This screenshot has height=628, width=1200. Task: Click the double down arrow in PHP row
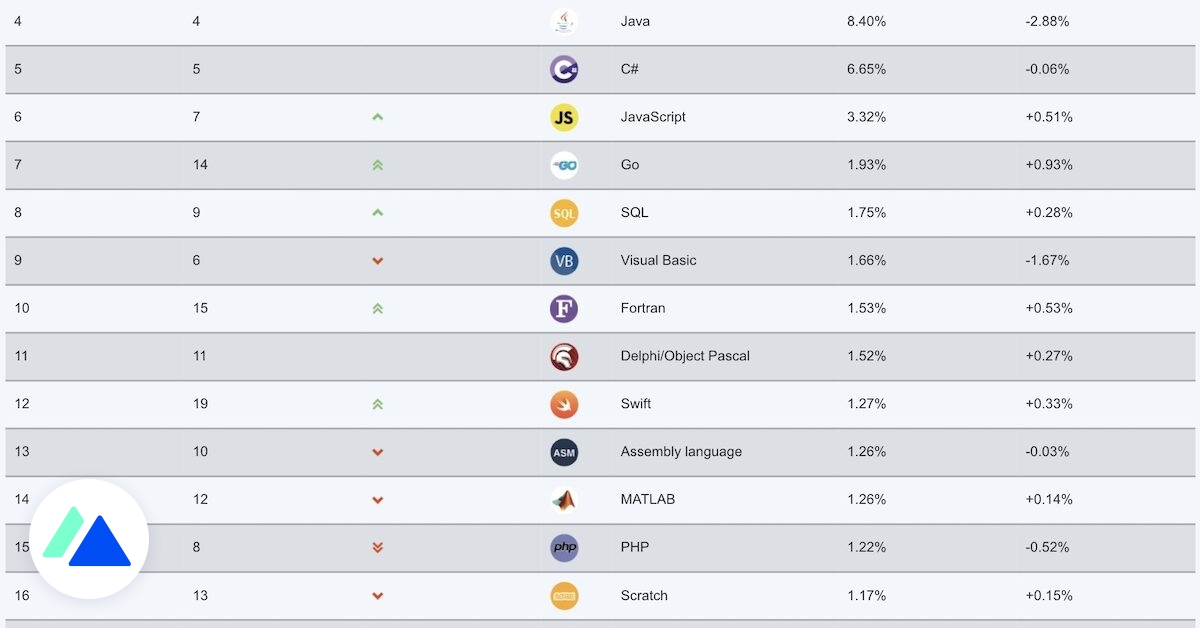coord(377,548)
